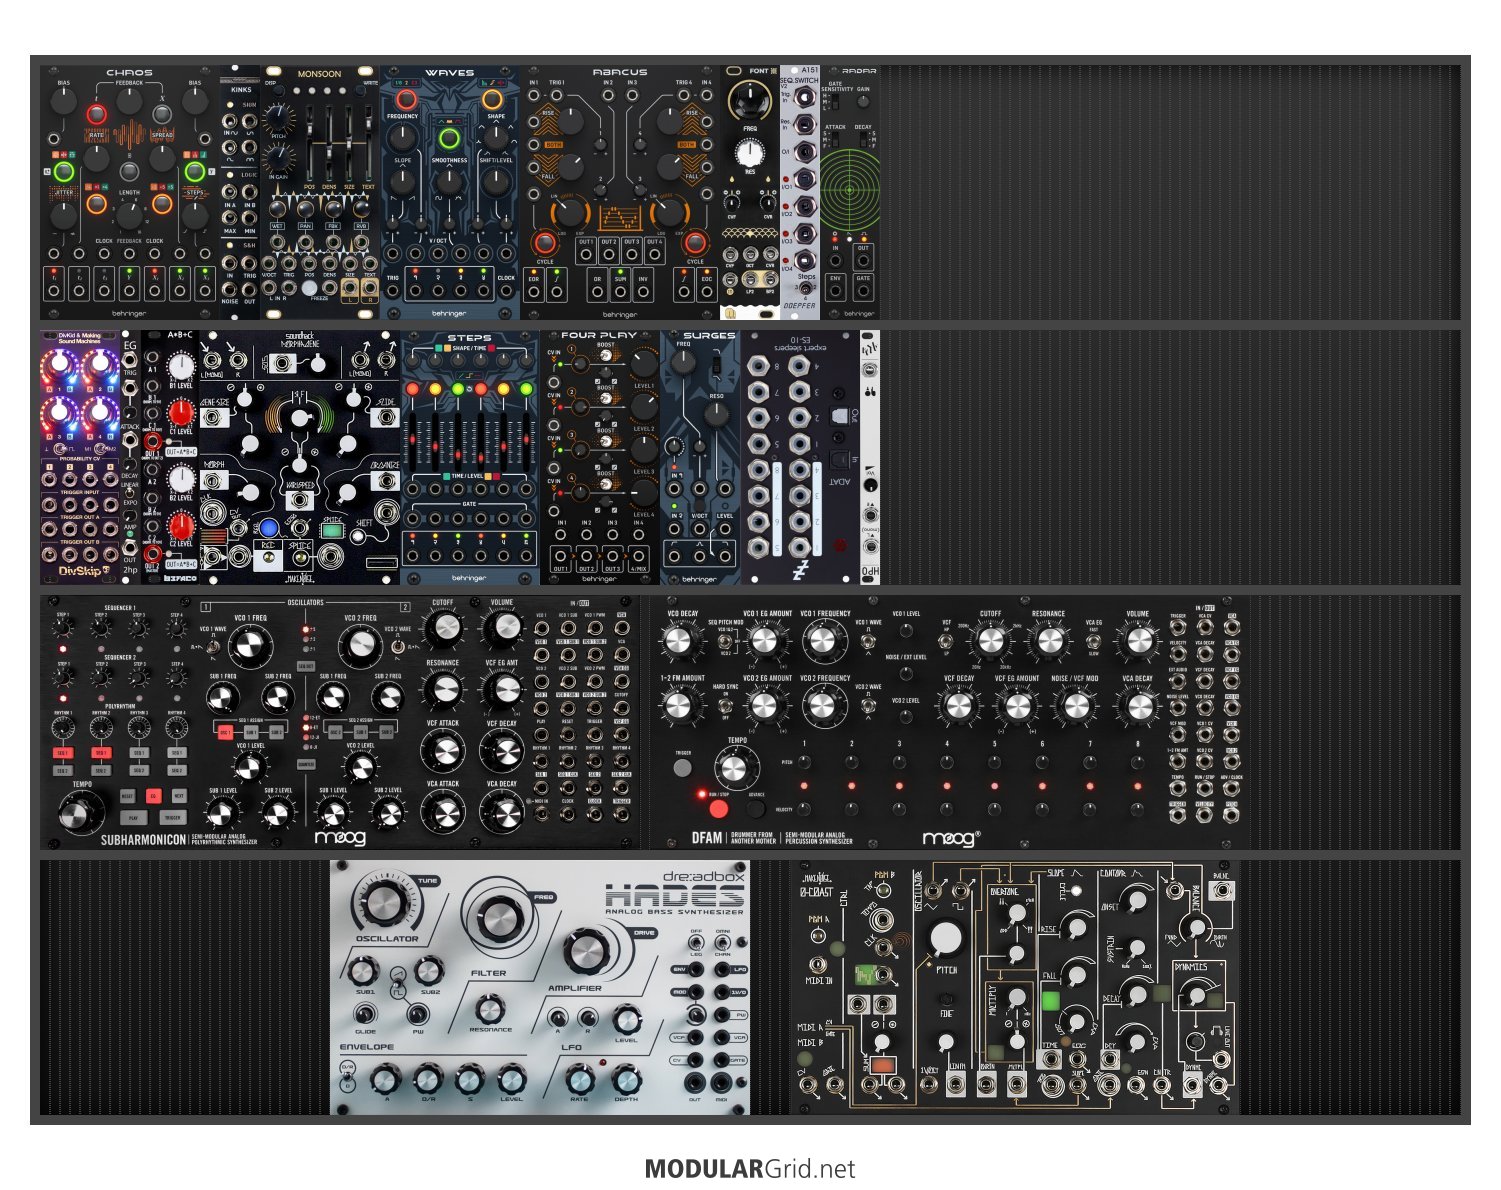1501x1190 pixels.
Task: Click the Subharmonicon VOLUME knob
Action: pos(502,629)
